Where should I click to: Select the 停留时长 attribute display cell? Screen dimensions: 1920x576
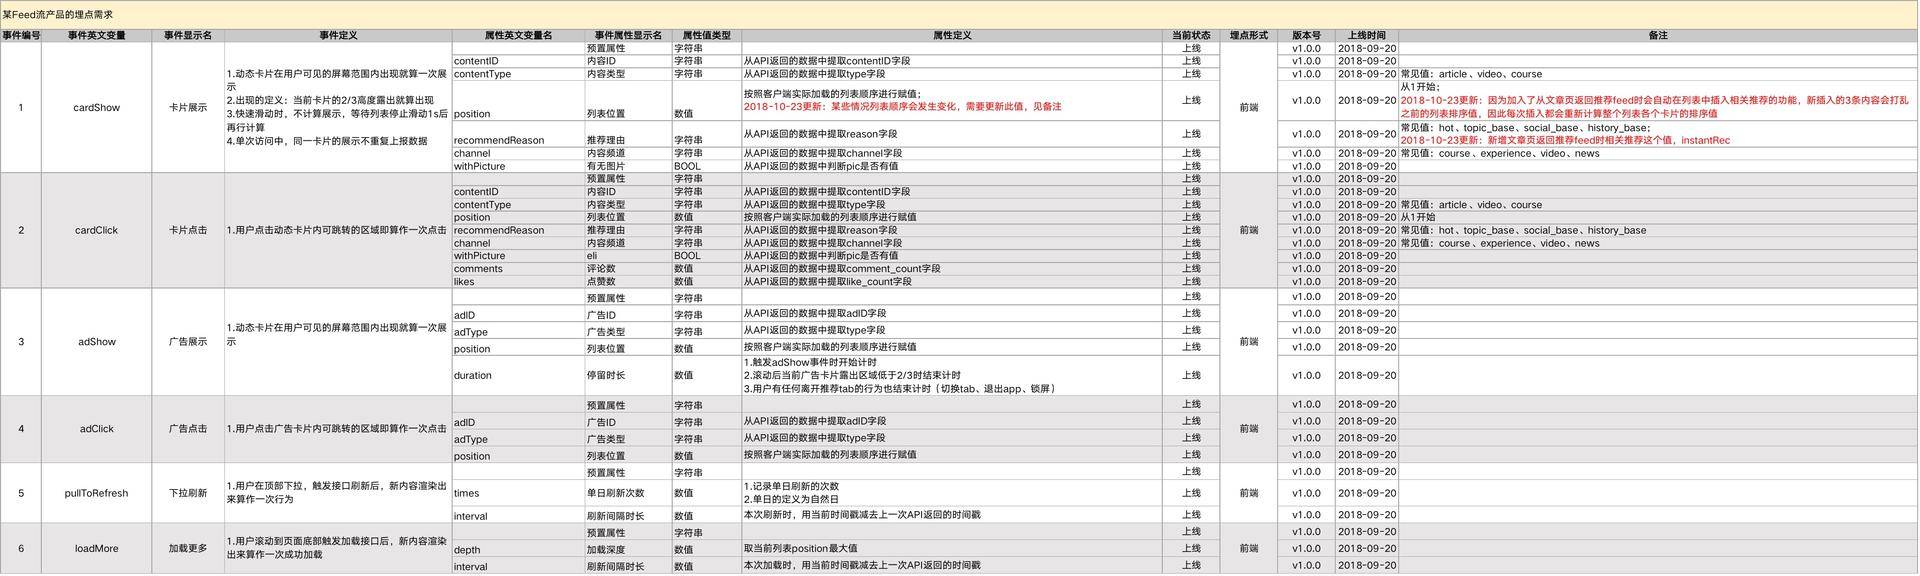tap(628, 376)
